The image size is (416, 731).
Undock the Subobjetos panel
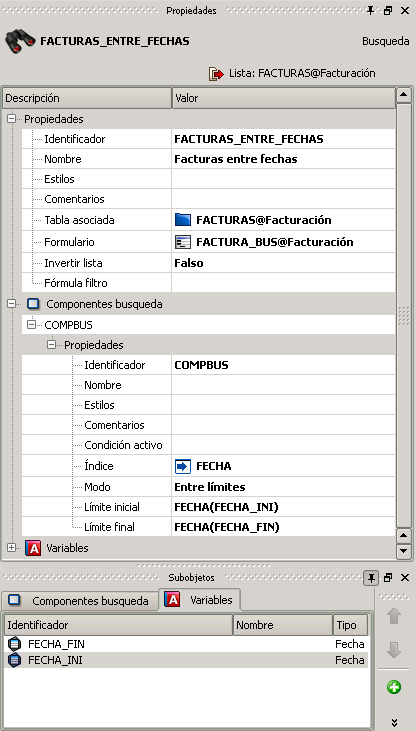click(x=388, y=578)
